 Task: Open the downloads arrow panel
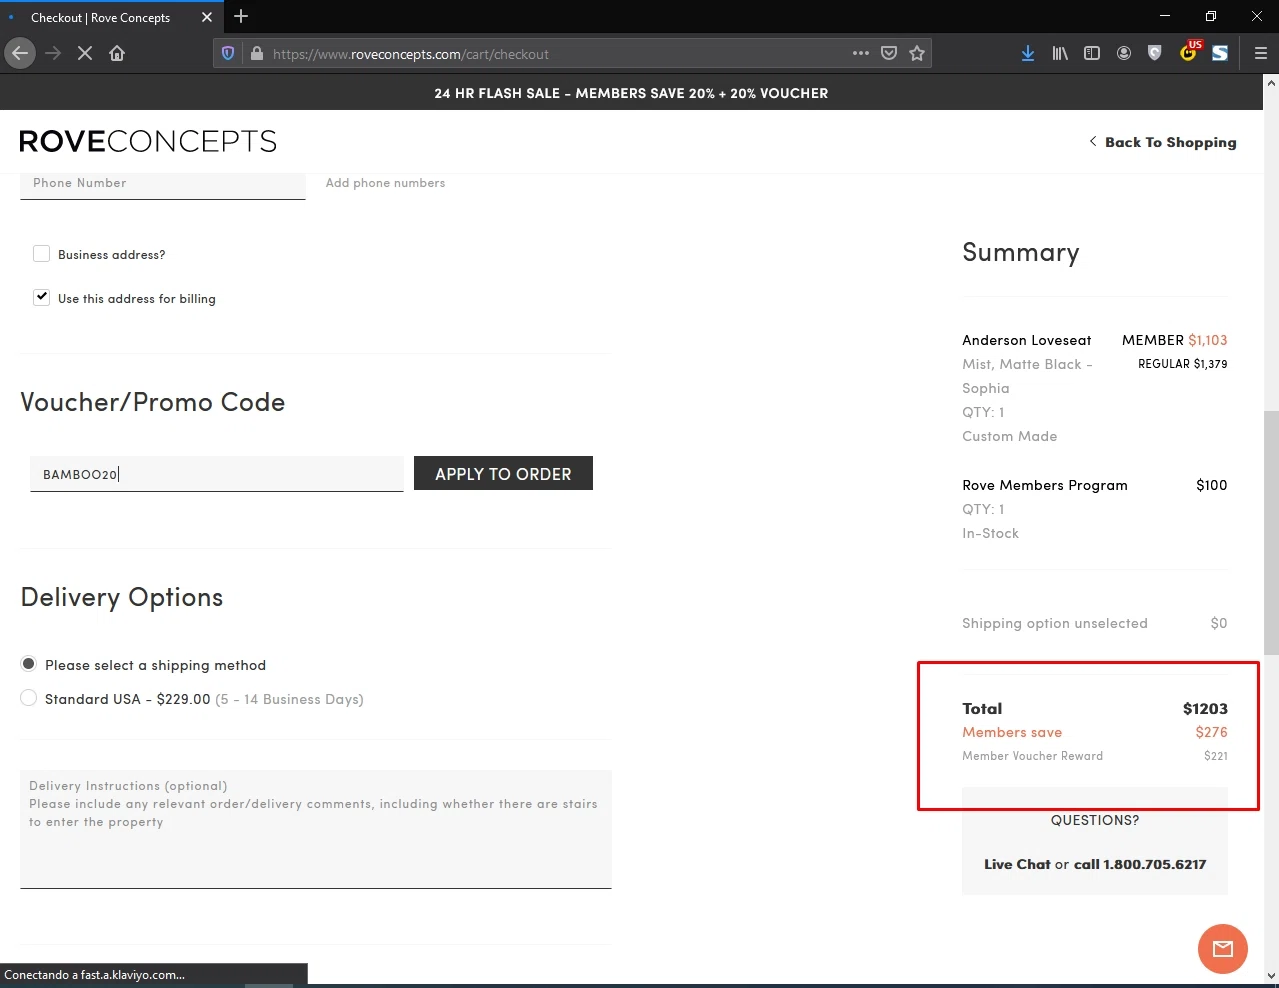coord(1027,53)
